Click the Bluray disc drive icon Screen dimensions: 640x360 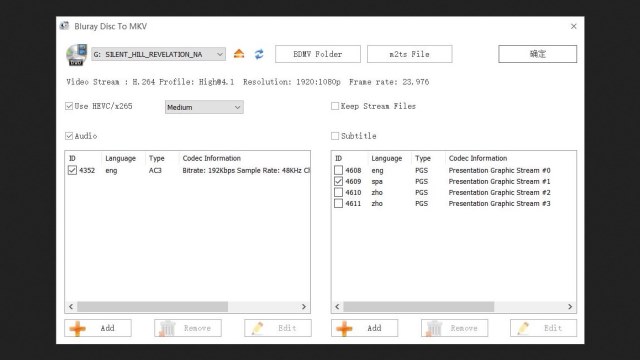76,55
